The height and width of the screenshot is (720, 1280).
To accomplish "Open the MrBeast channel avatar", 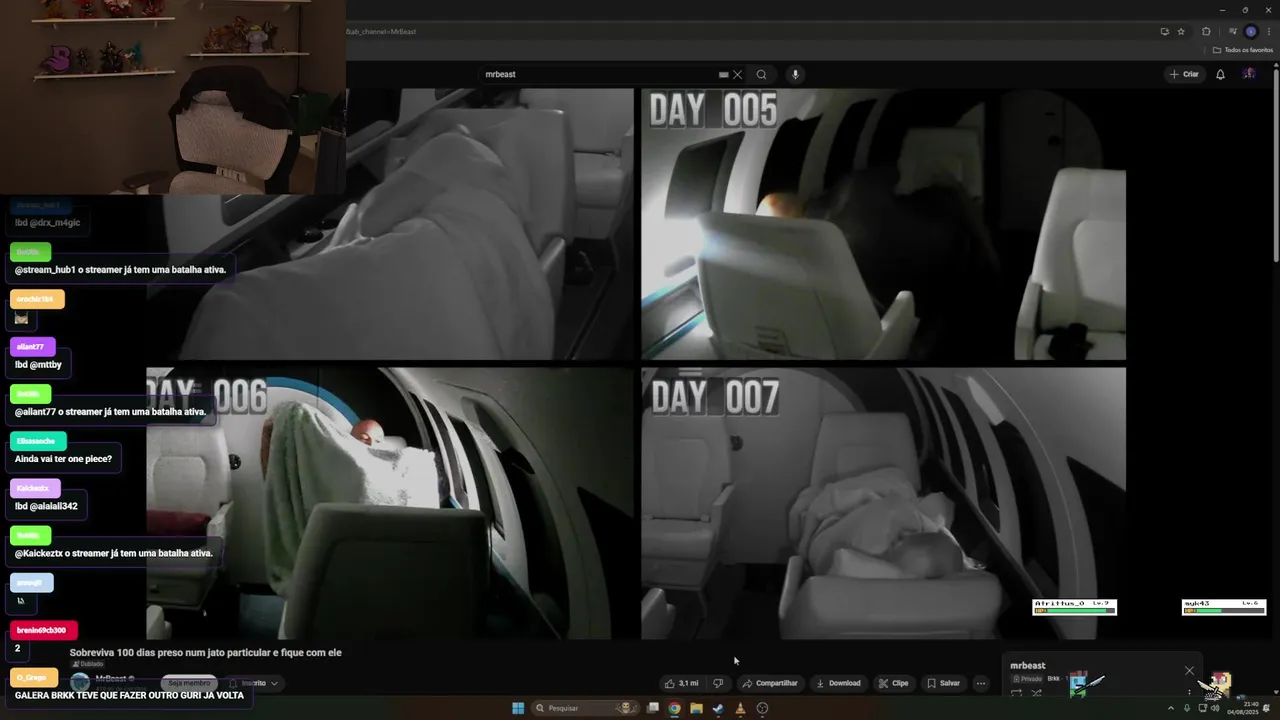I will 80,683.
